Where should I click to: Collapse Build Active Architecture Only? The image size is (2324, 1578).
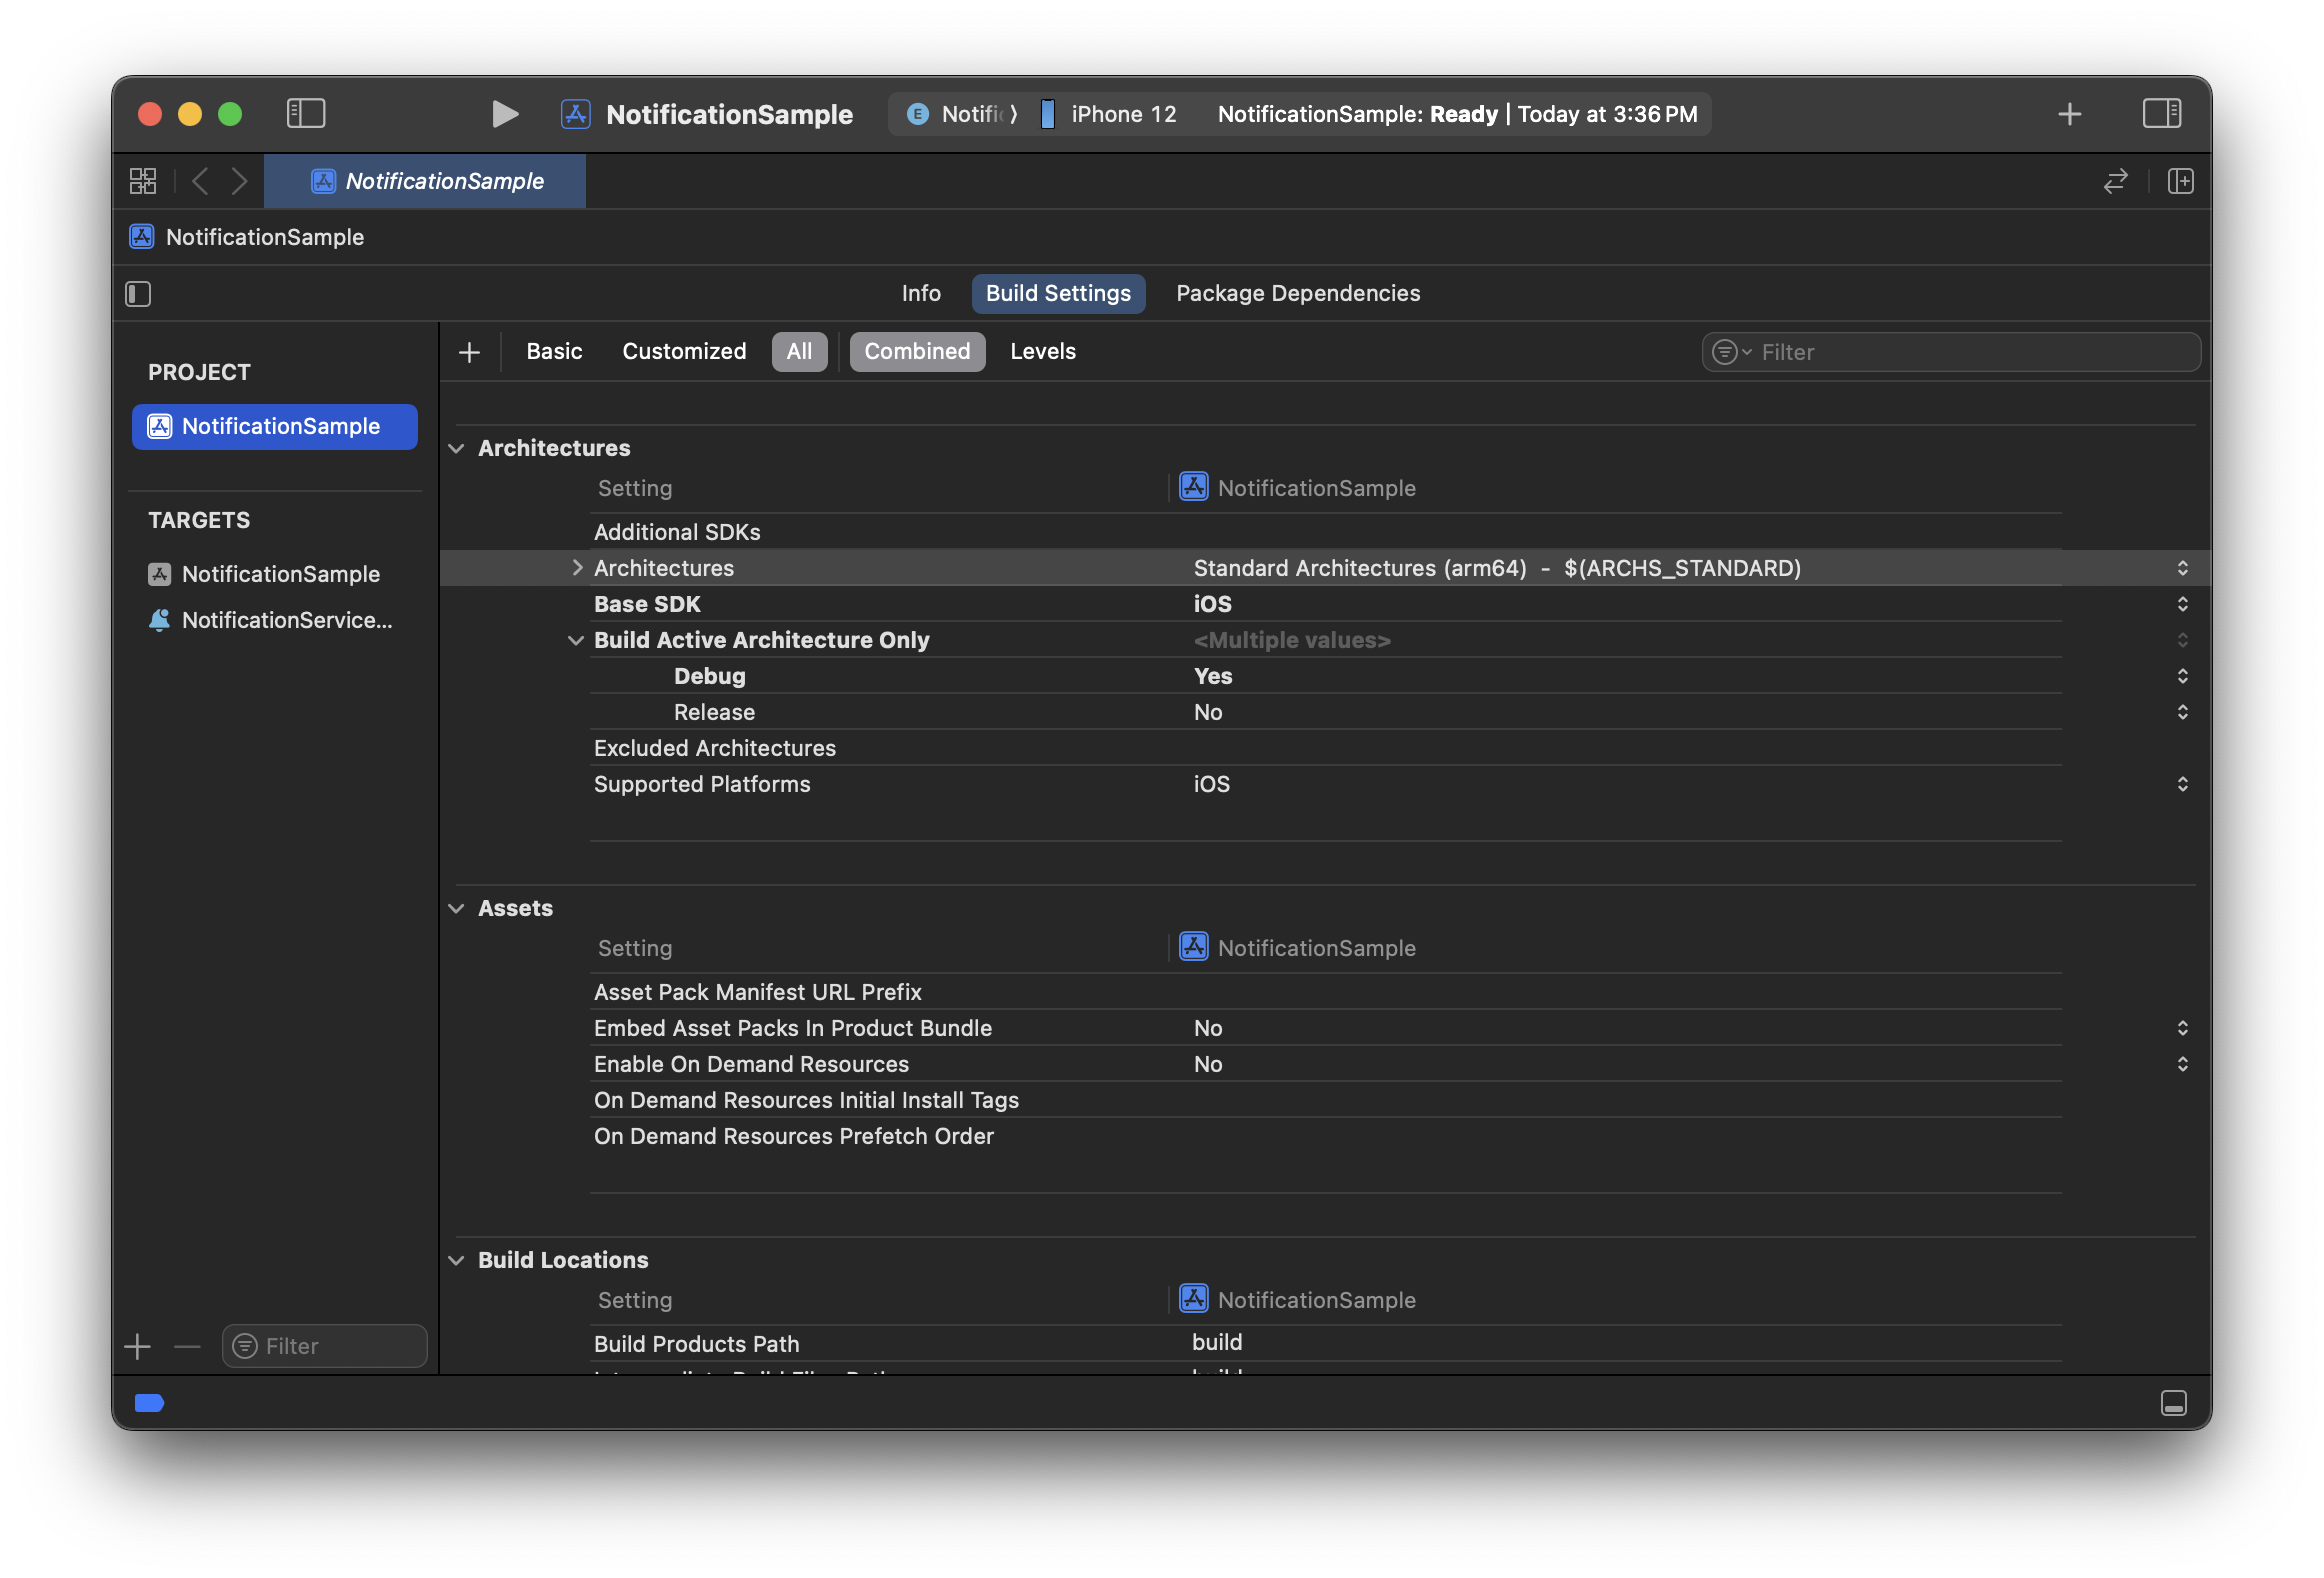tap(576, 640)
